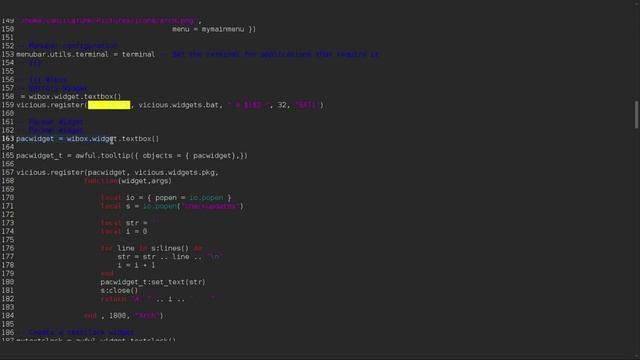The height and width of the screenshot is (360, 640).
Task: Click 'i = i + 1' on line 178
Action: pyautogui.click(x=136, y=266)
